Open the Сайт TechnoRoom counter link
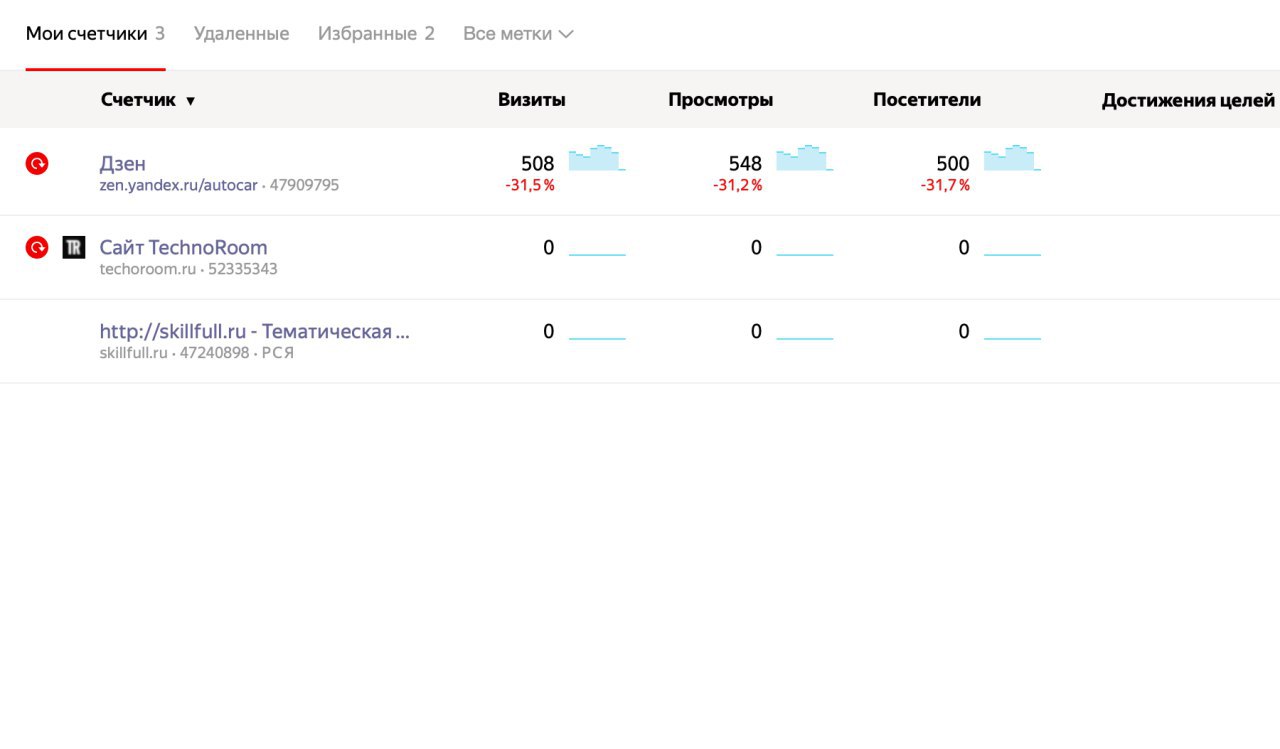This screenshot has width=1280, height=749. (x=184, y=248)
